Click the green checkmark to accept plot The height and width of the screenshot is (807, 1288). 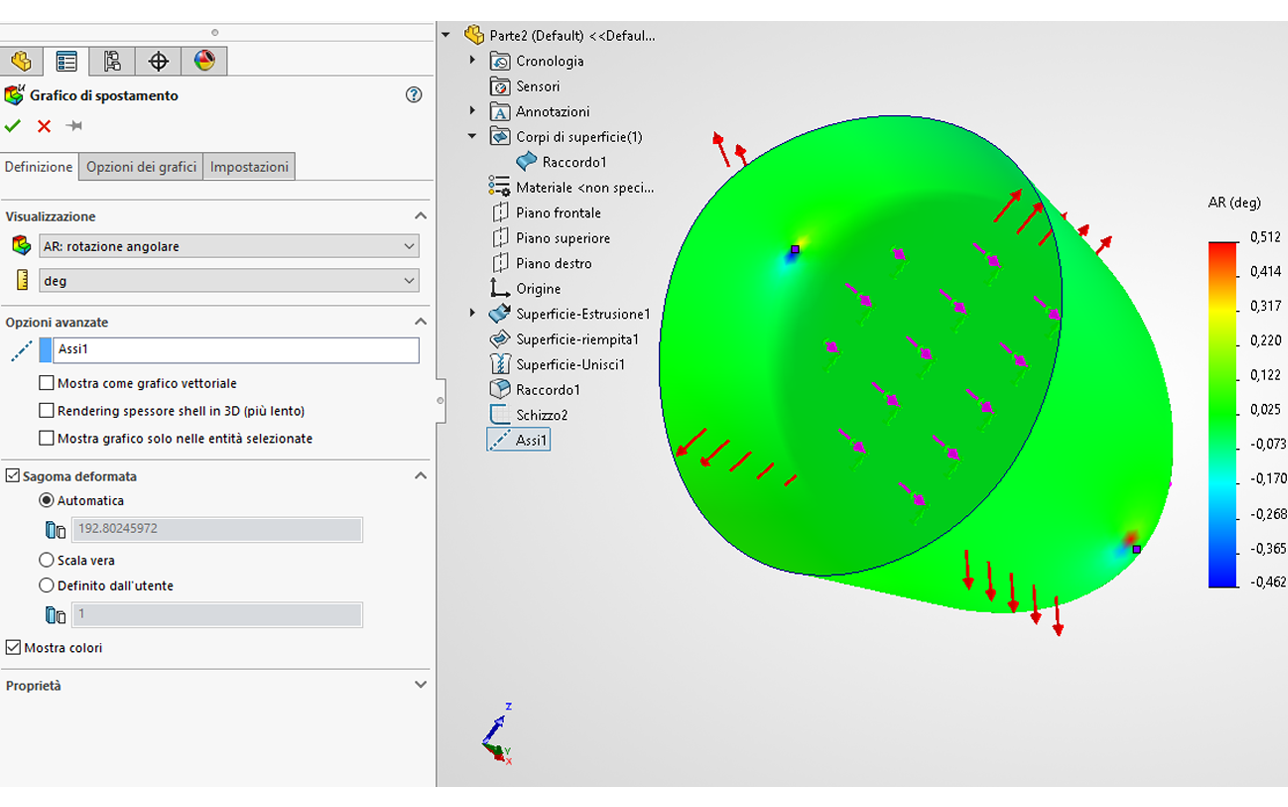click(x=13, y=126)
